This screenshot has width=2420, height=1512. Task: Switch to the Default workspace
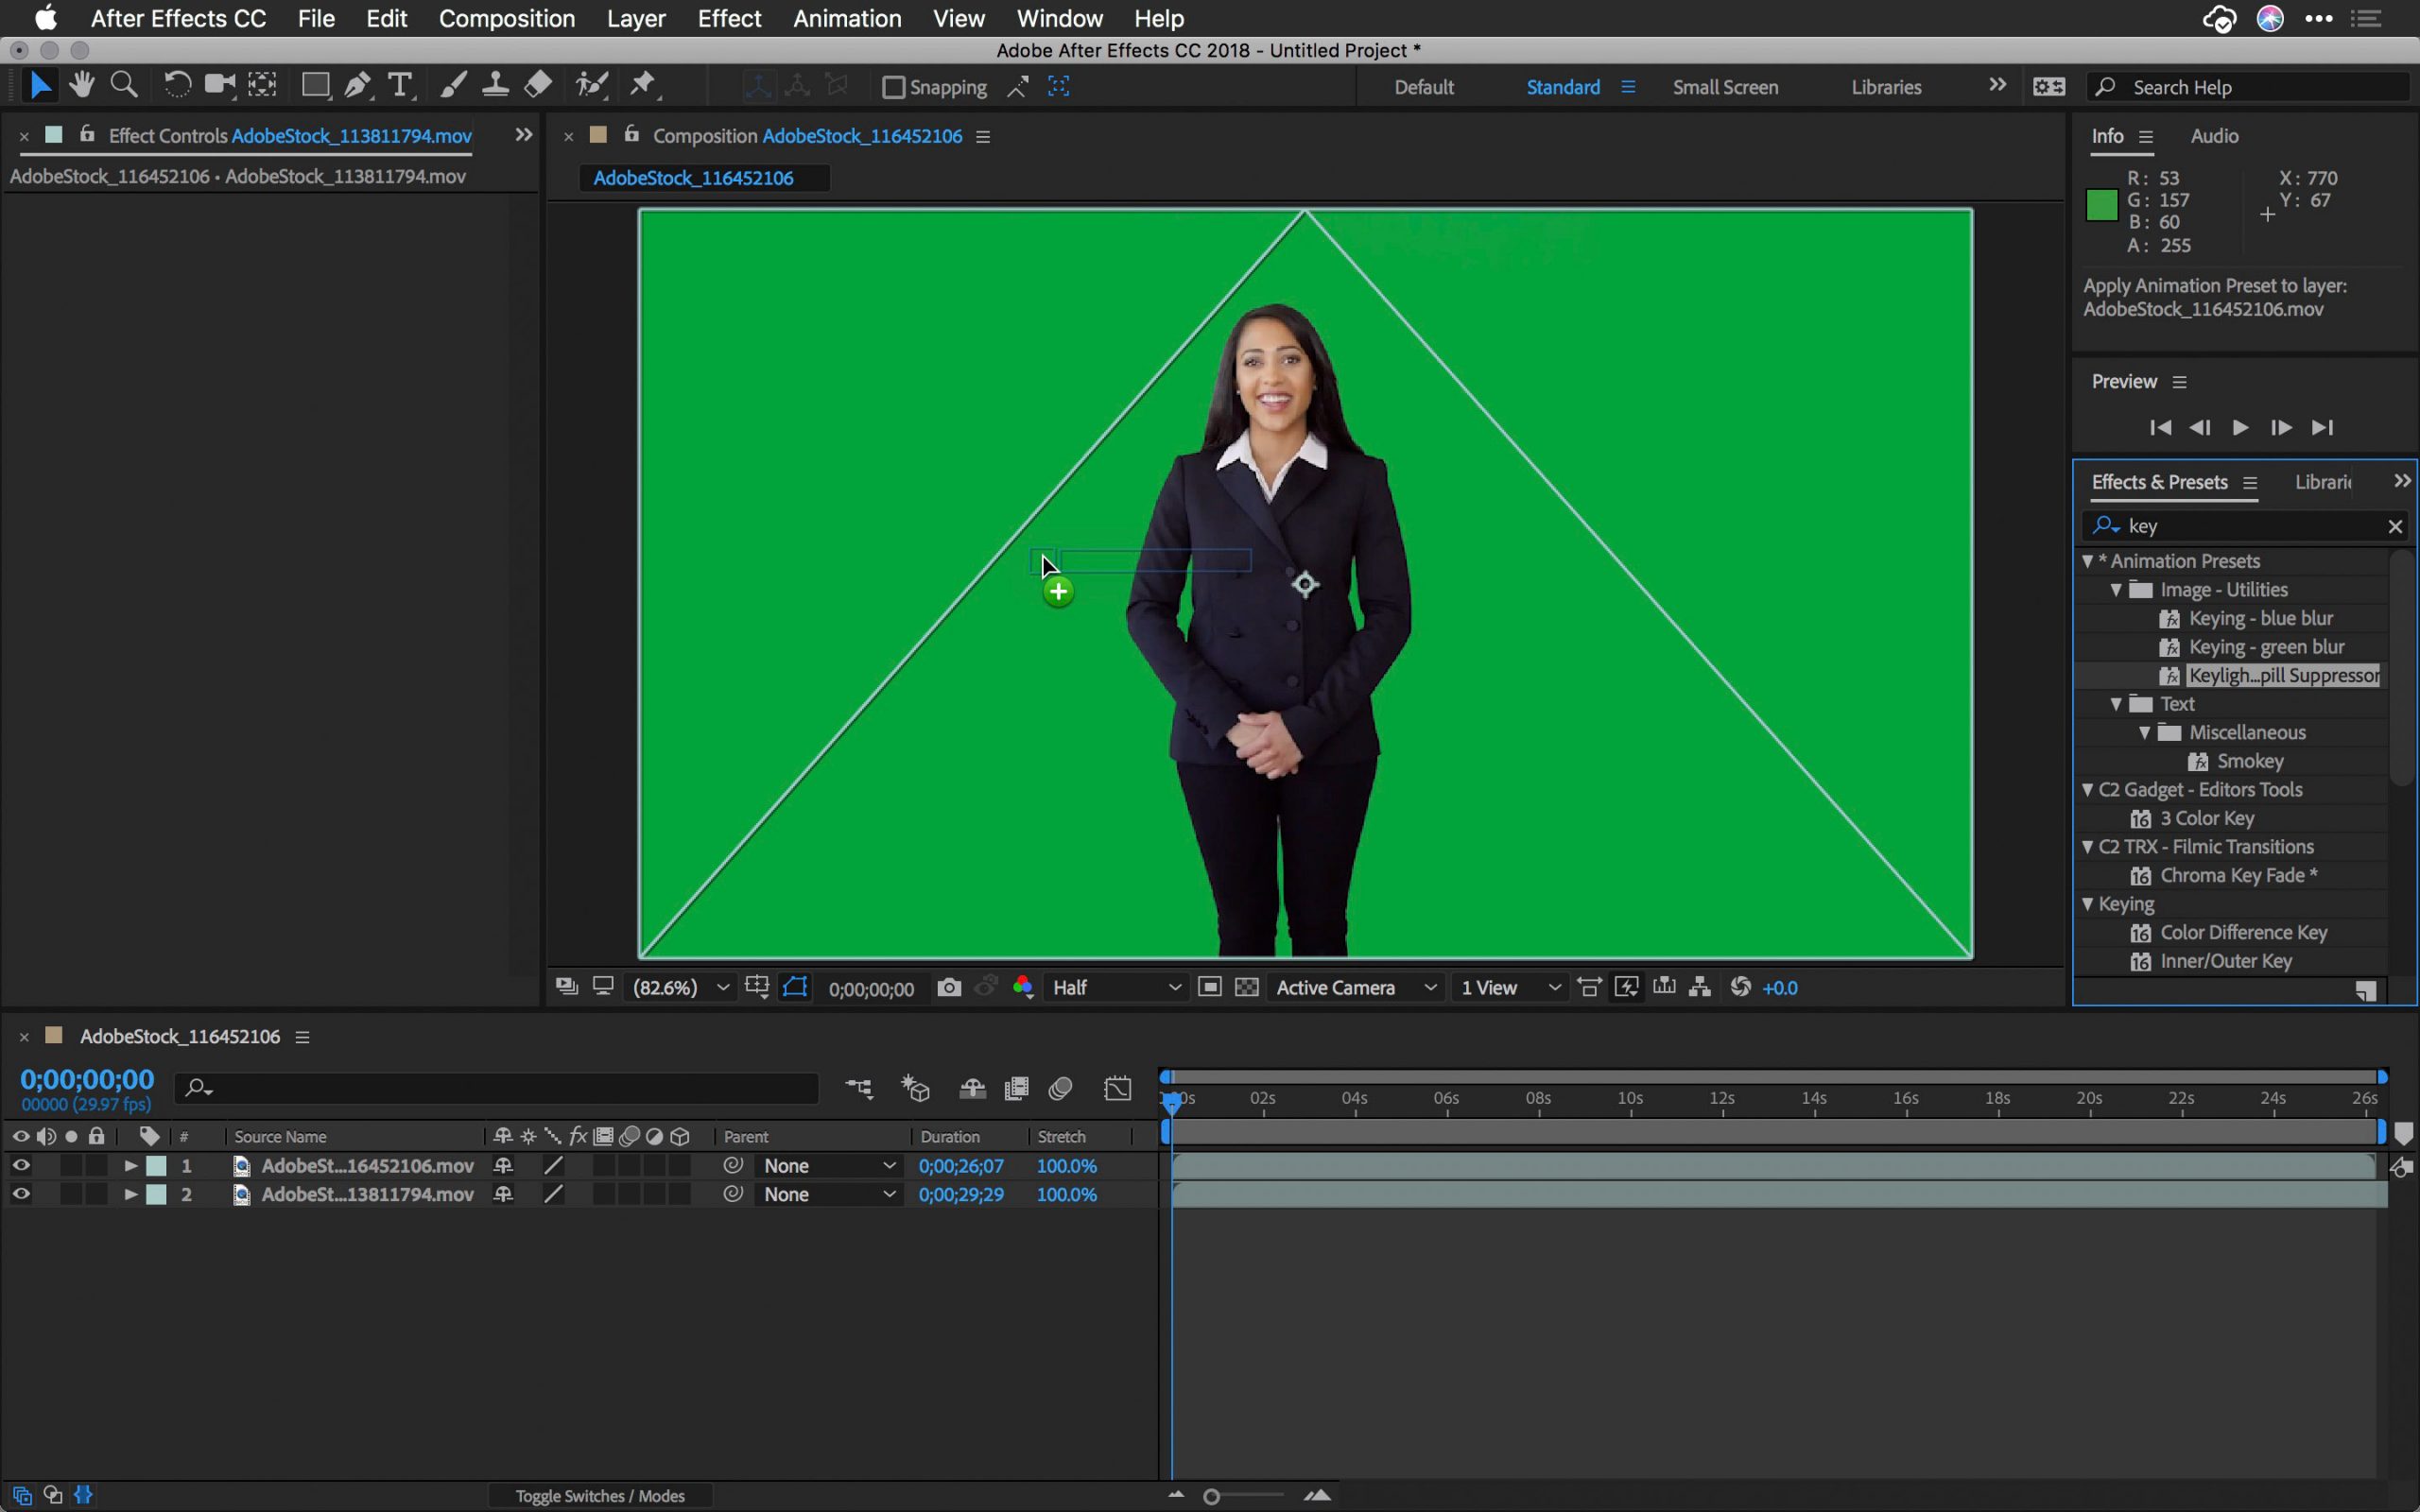tap(1424, 87)
